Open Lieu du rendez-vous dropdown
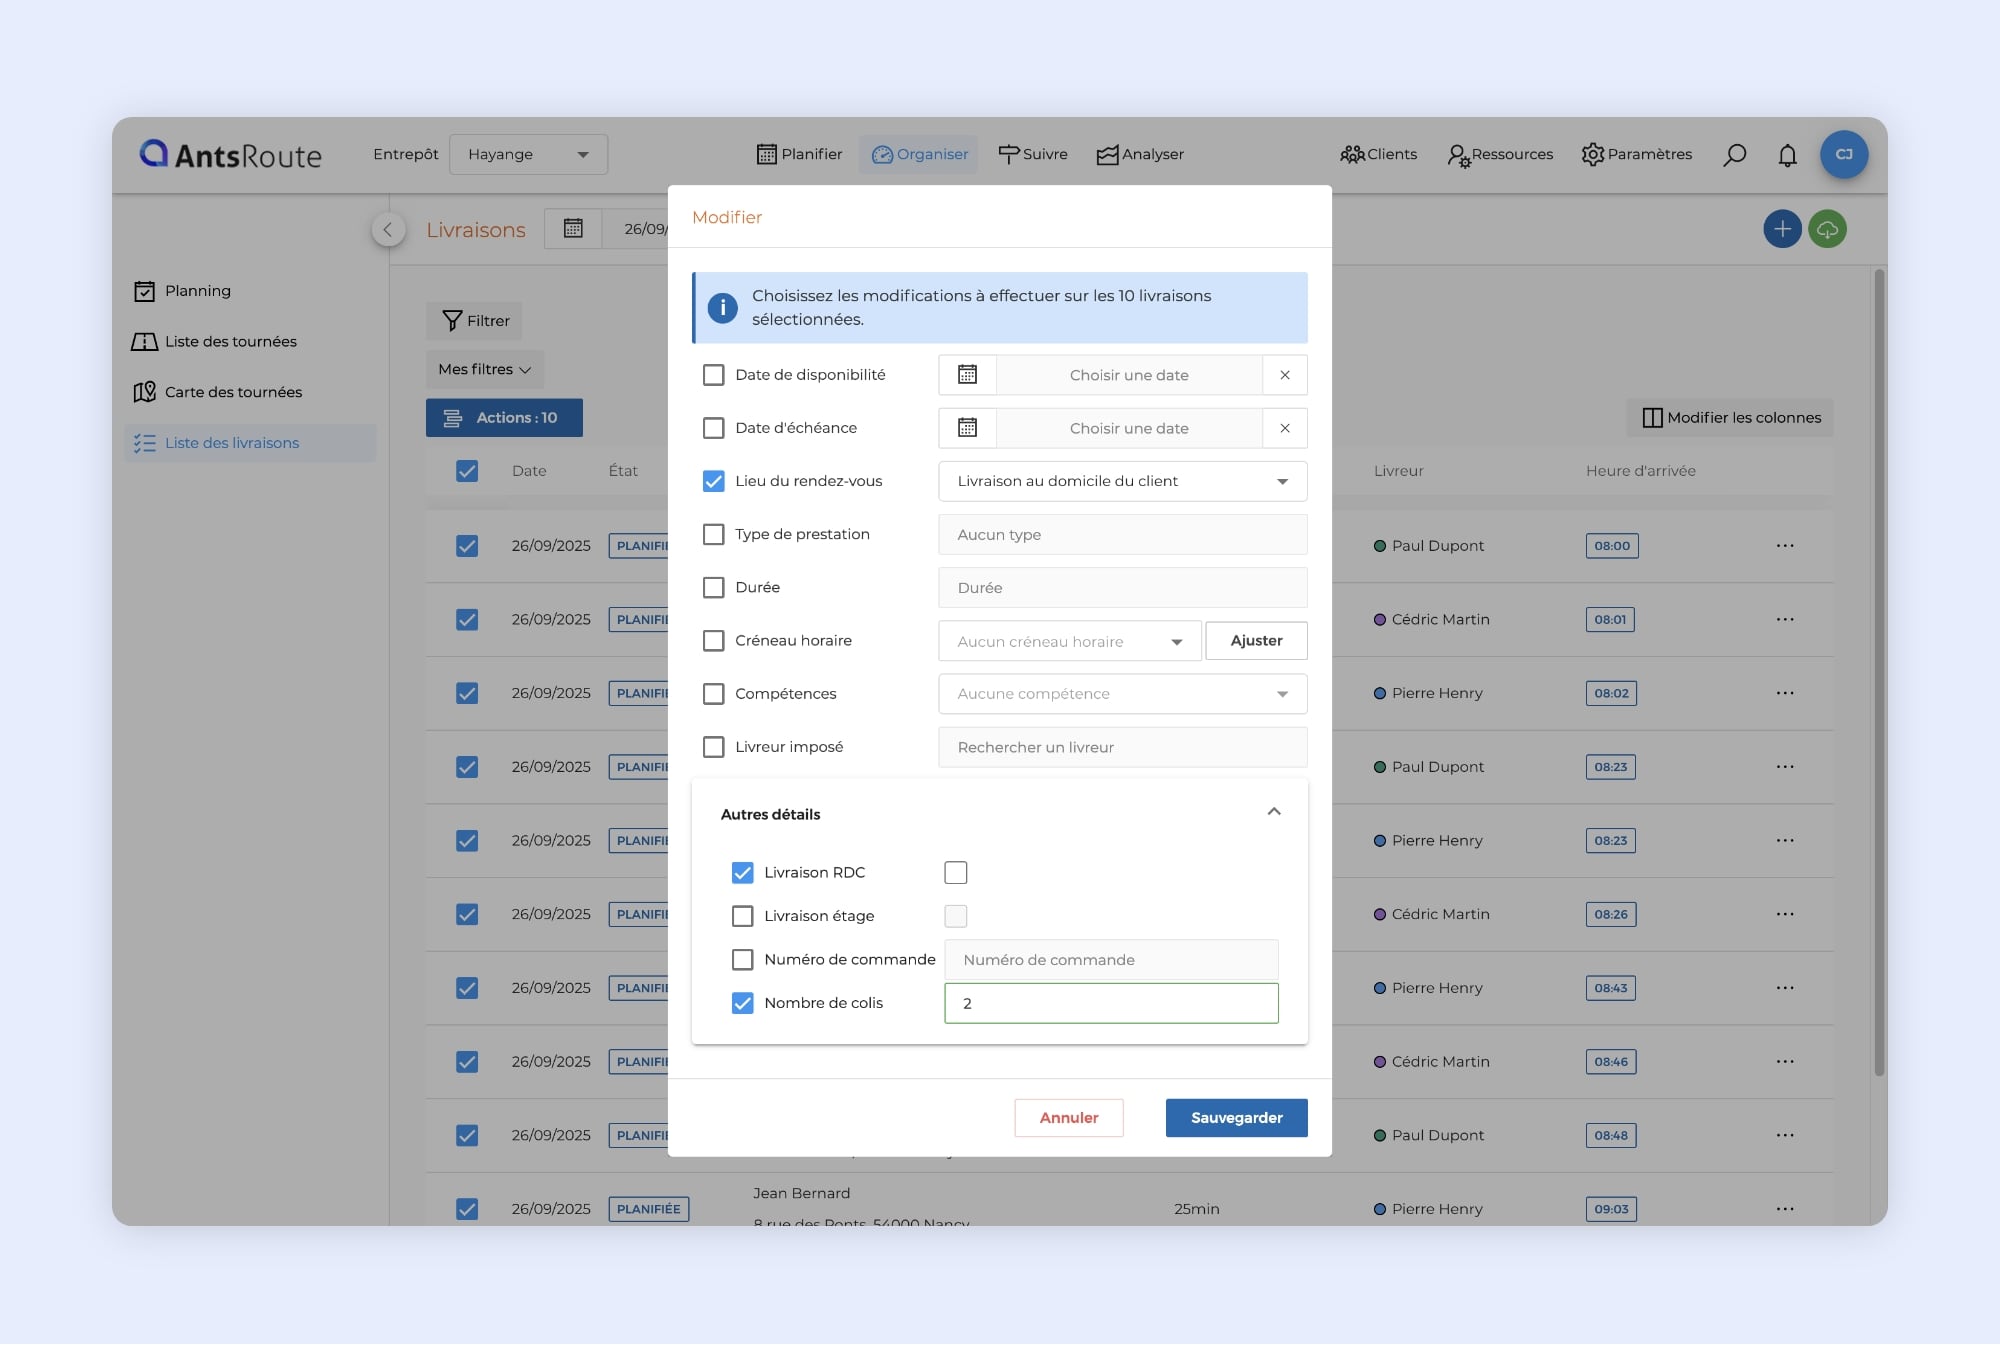Image resolution: width=2000 pixels, height=1345 pixels. [x=1122, y=481]
